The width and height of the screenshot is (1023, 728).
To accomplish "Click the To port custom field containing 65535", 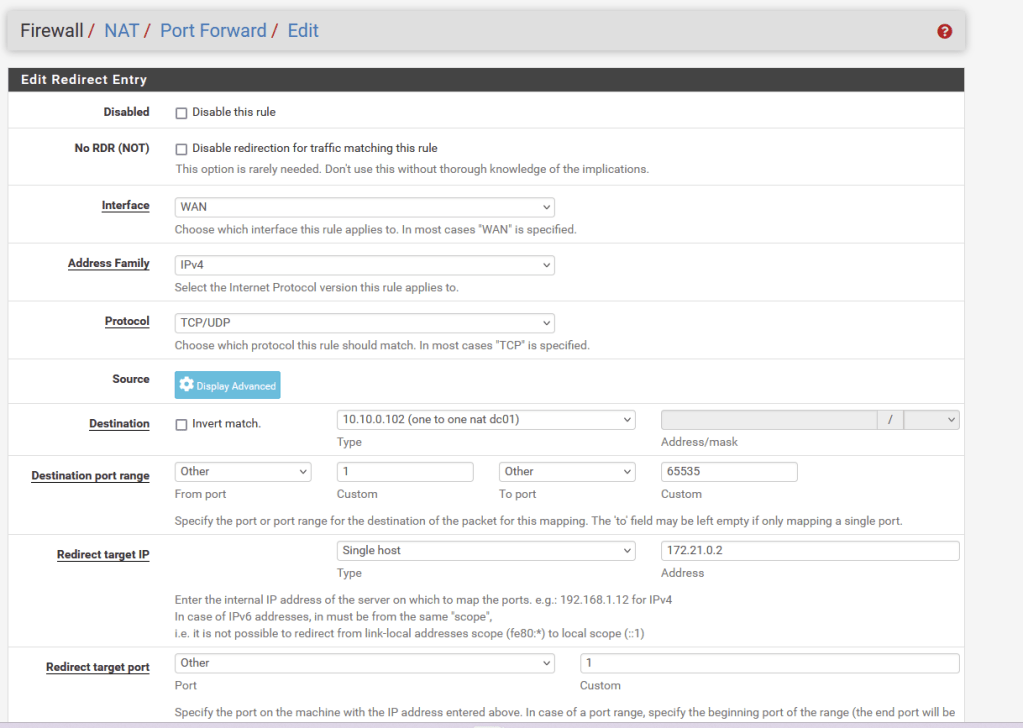I will pyautogui.click(x=729, y=471).
